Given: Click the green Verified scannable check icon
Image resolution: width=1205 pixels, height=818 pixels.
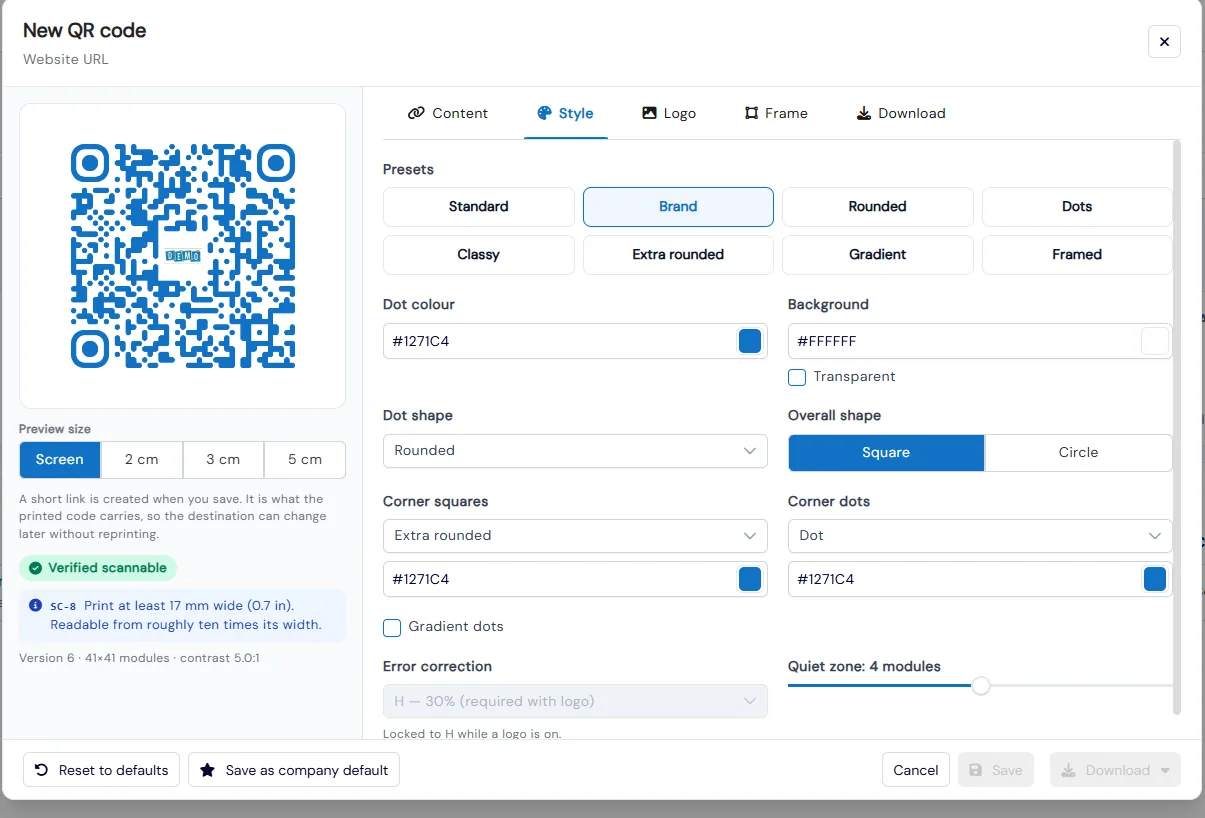Looking at the screenshot, I should click(36, 568).
